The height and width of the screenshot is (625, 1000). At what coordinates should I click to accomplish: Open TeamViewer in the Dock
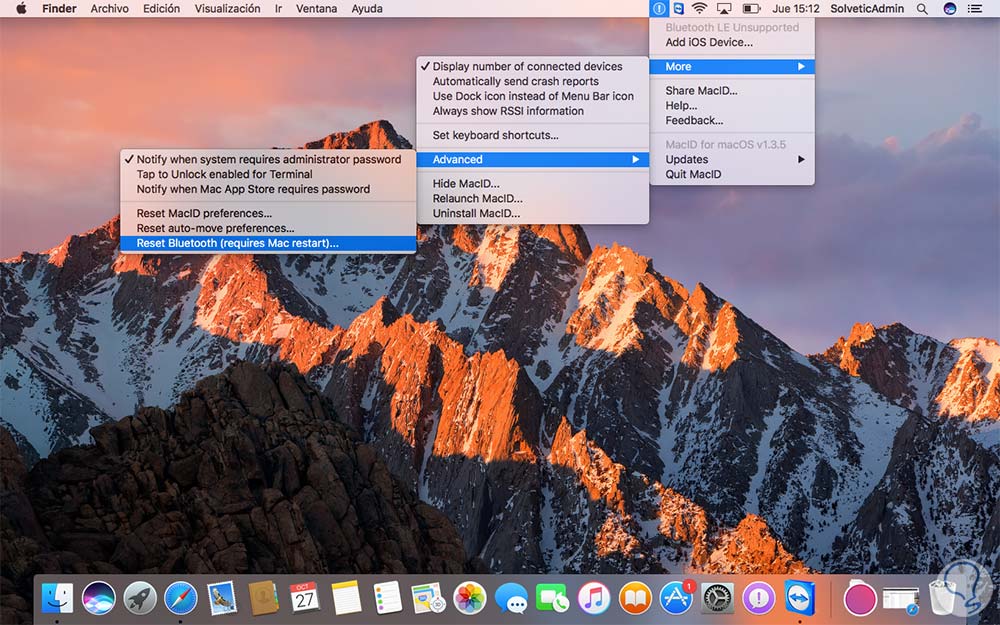(800, 598)
